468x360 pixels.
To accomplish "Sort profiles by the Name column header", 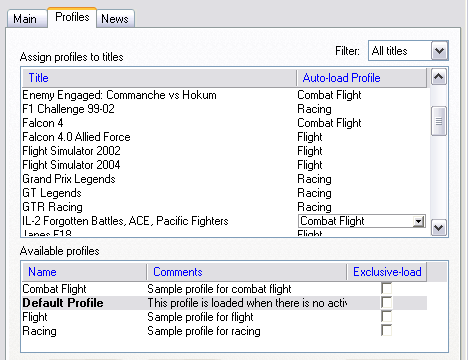I will pyautogui.click(x=84, y=272).
